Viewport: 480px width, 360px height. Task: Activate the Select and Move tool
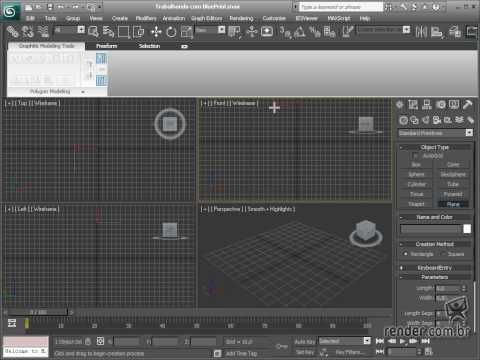pyautogui.click(x=156, y=32)
